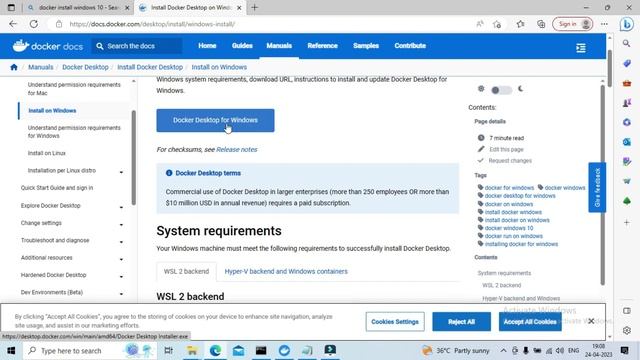Viewport: 640px width, 360px height.
Task: Expand the Additional resources section
Action: [121, 259]
